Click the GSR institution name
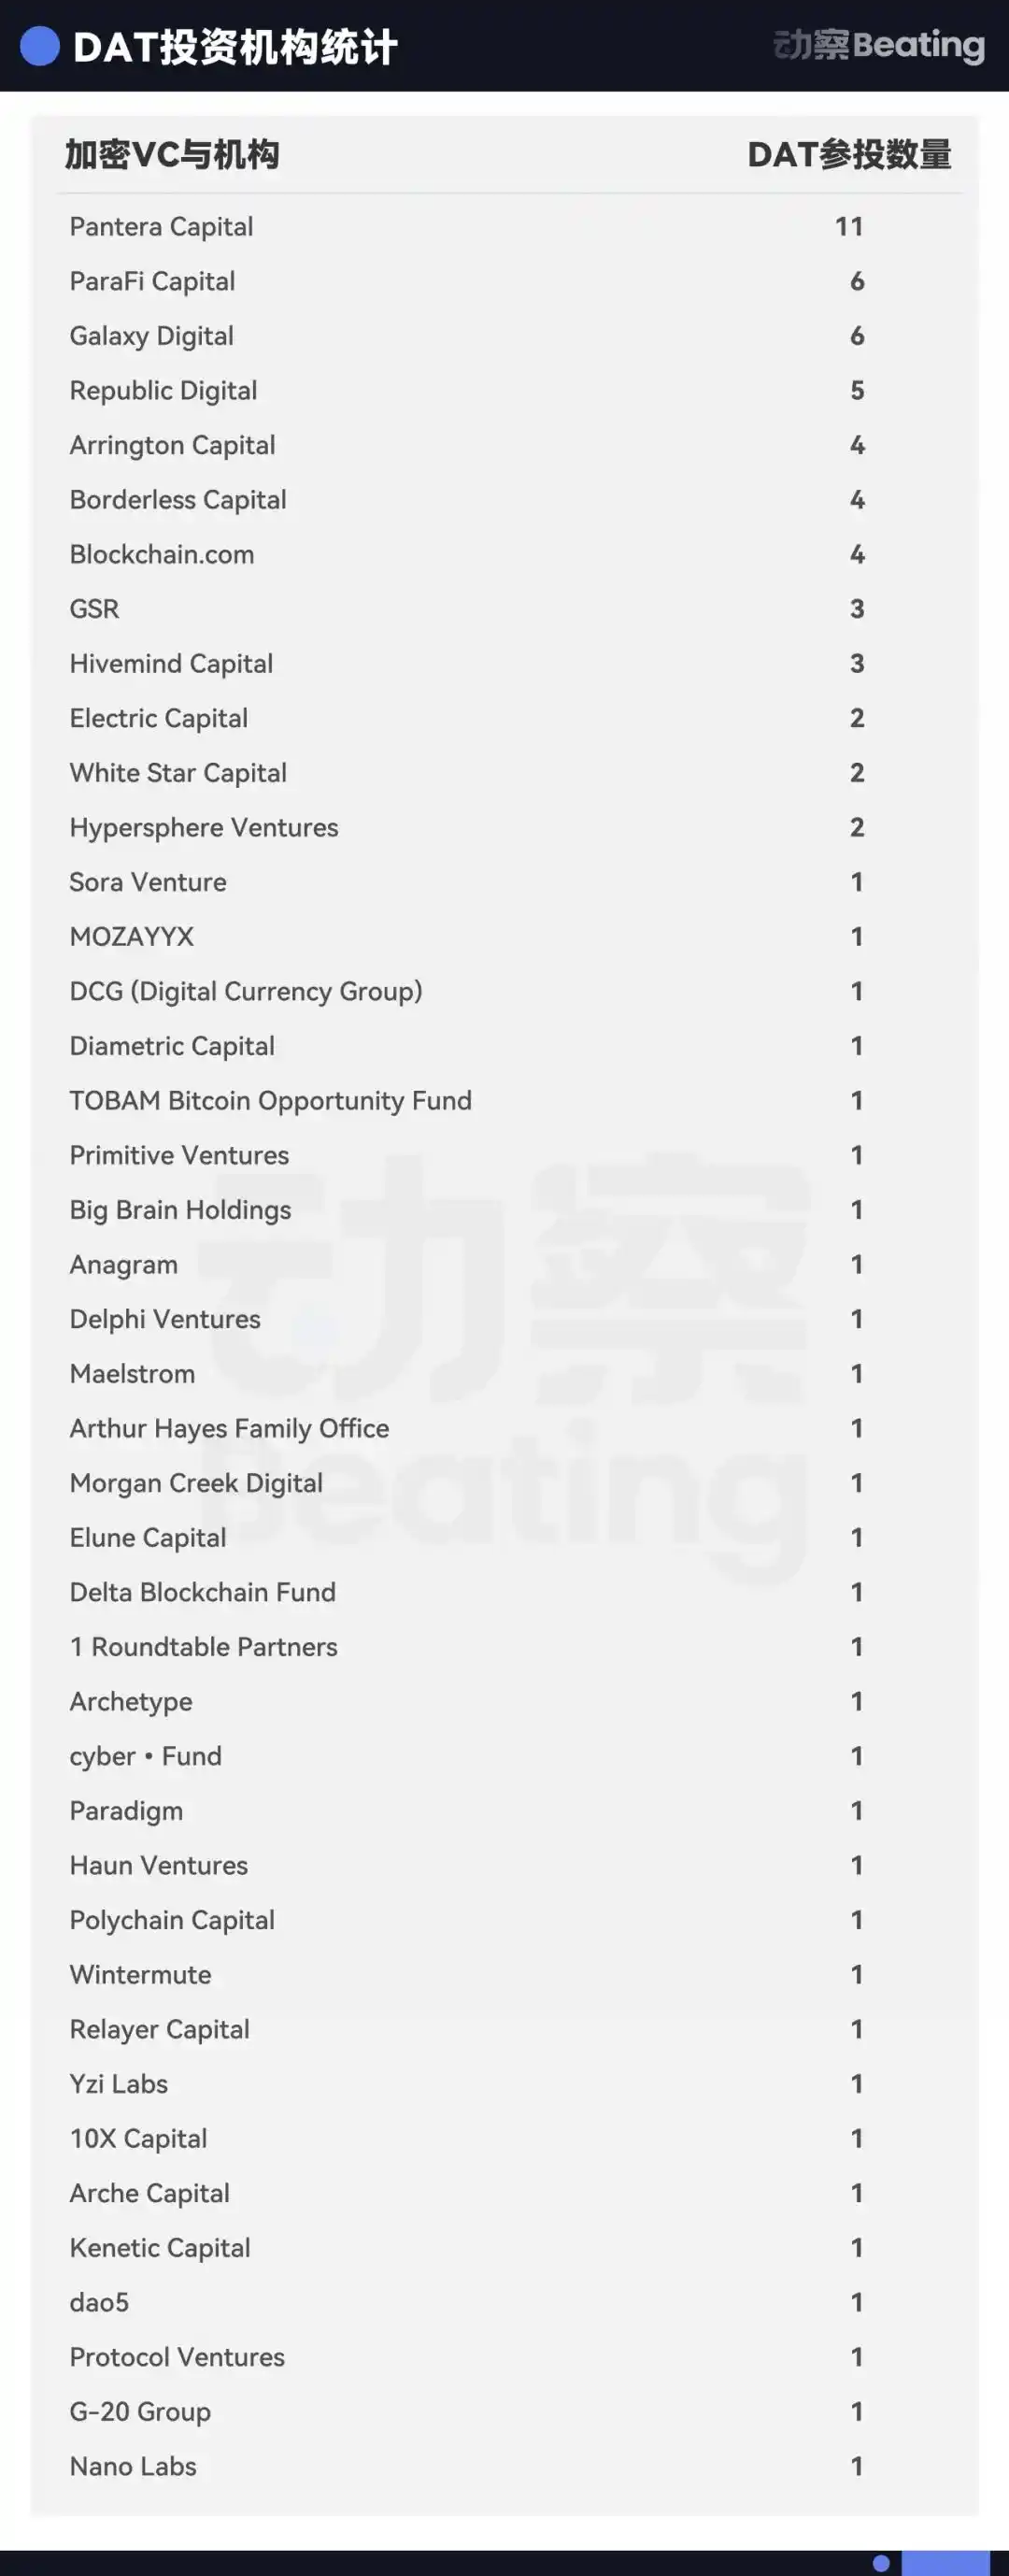 (94, 609)
